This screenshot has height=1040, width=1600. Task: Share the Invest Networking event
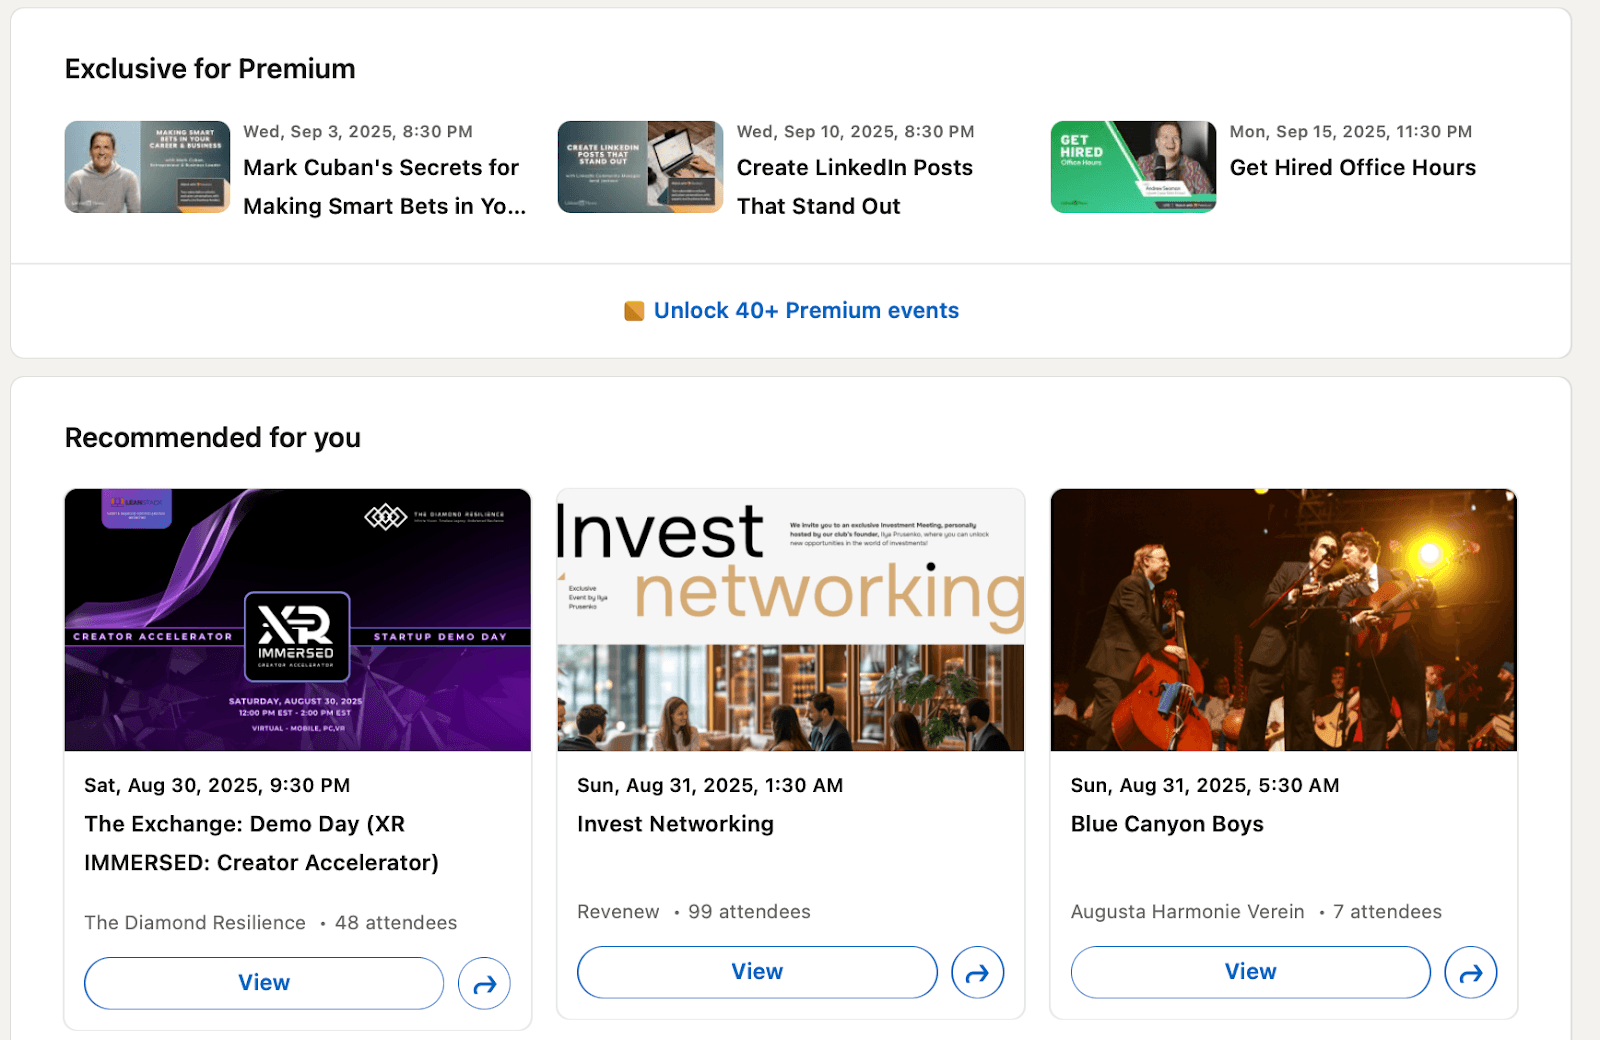(977, 972)
